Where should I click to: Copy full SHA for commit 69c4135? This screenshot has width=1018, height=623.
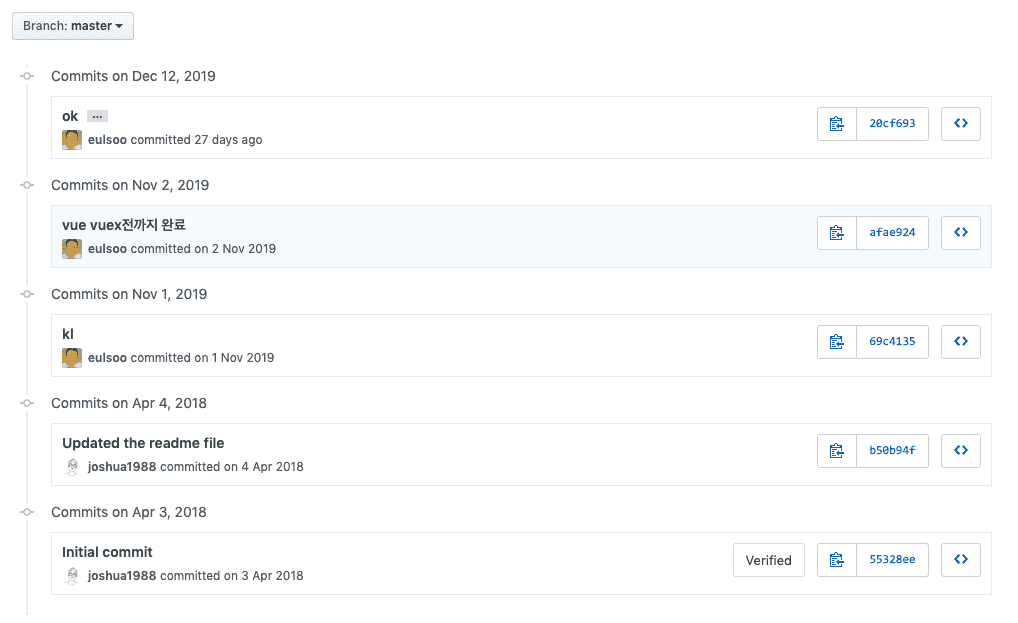click(836, 342)
